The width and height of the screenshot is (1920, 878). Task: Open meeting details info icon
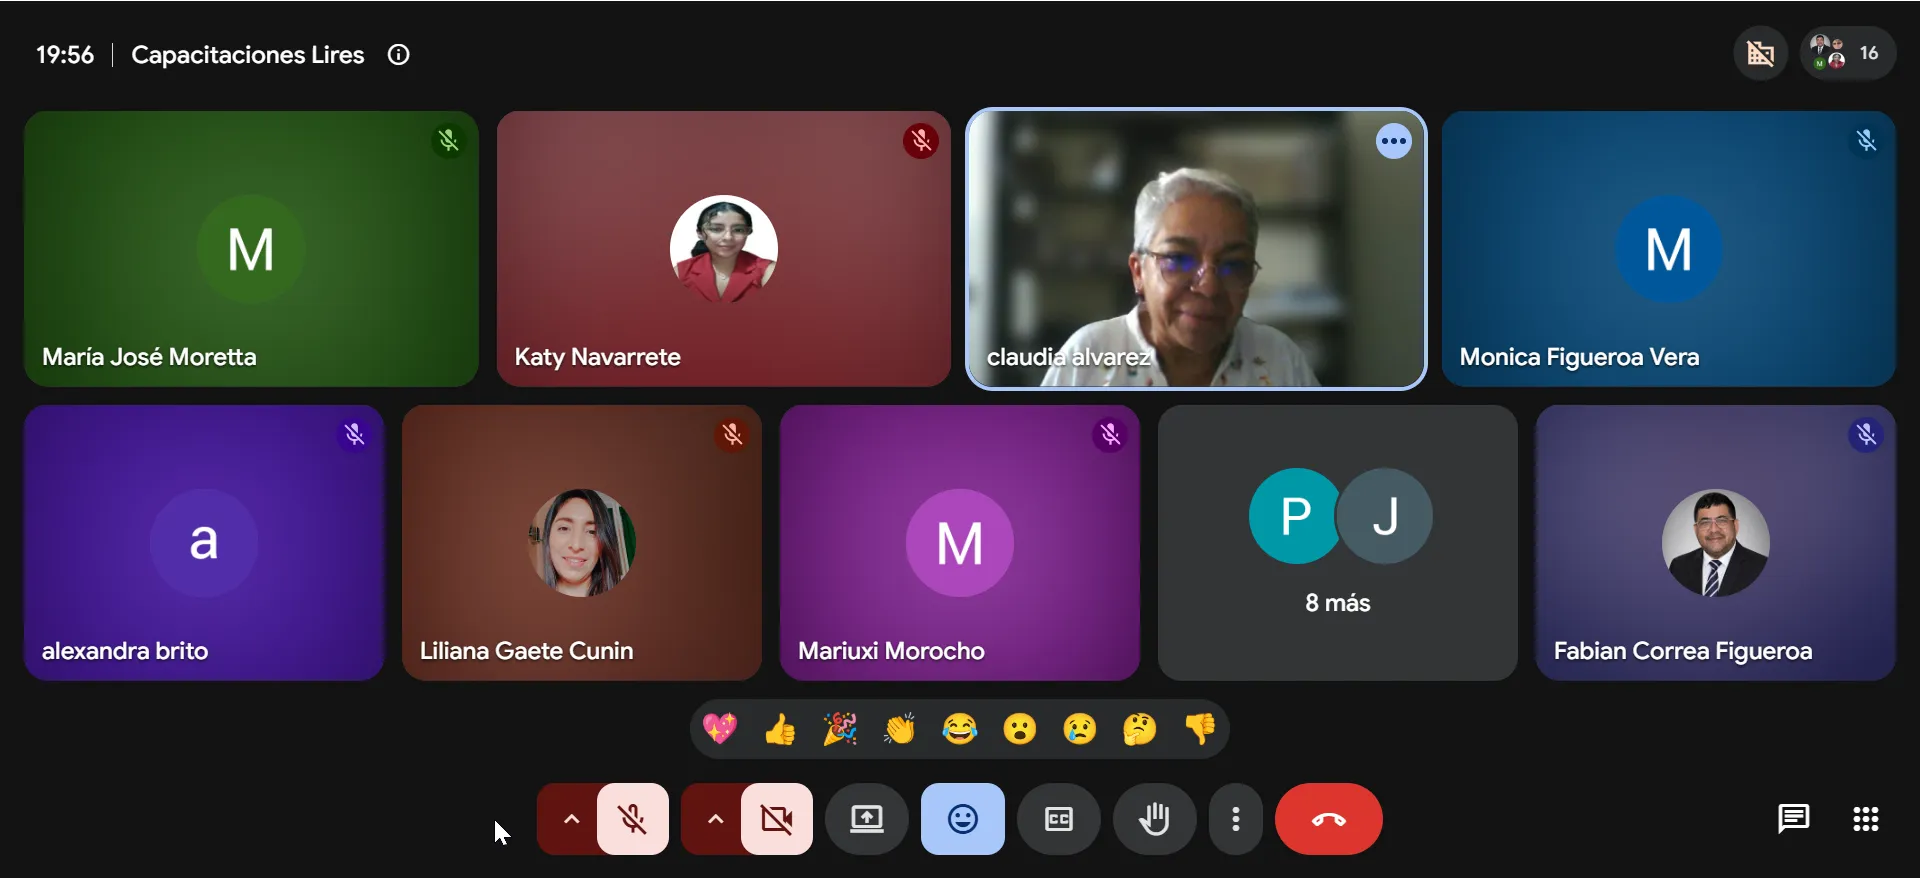399,55
